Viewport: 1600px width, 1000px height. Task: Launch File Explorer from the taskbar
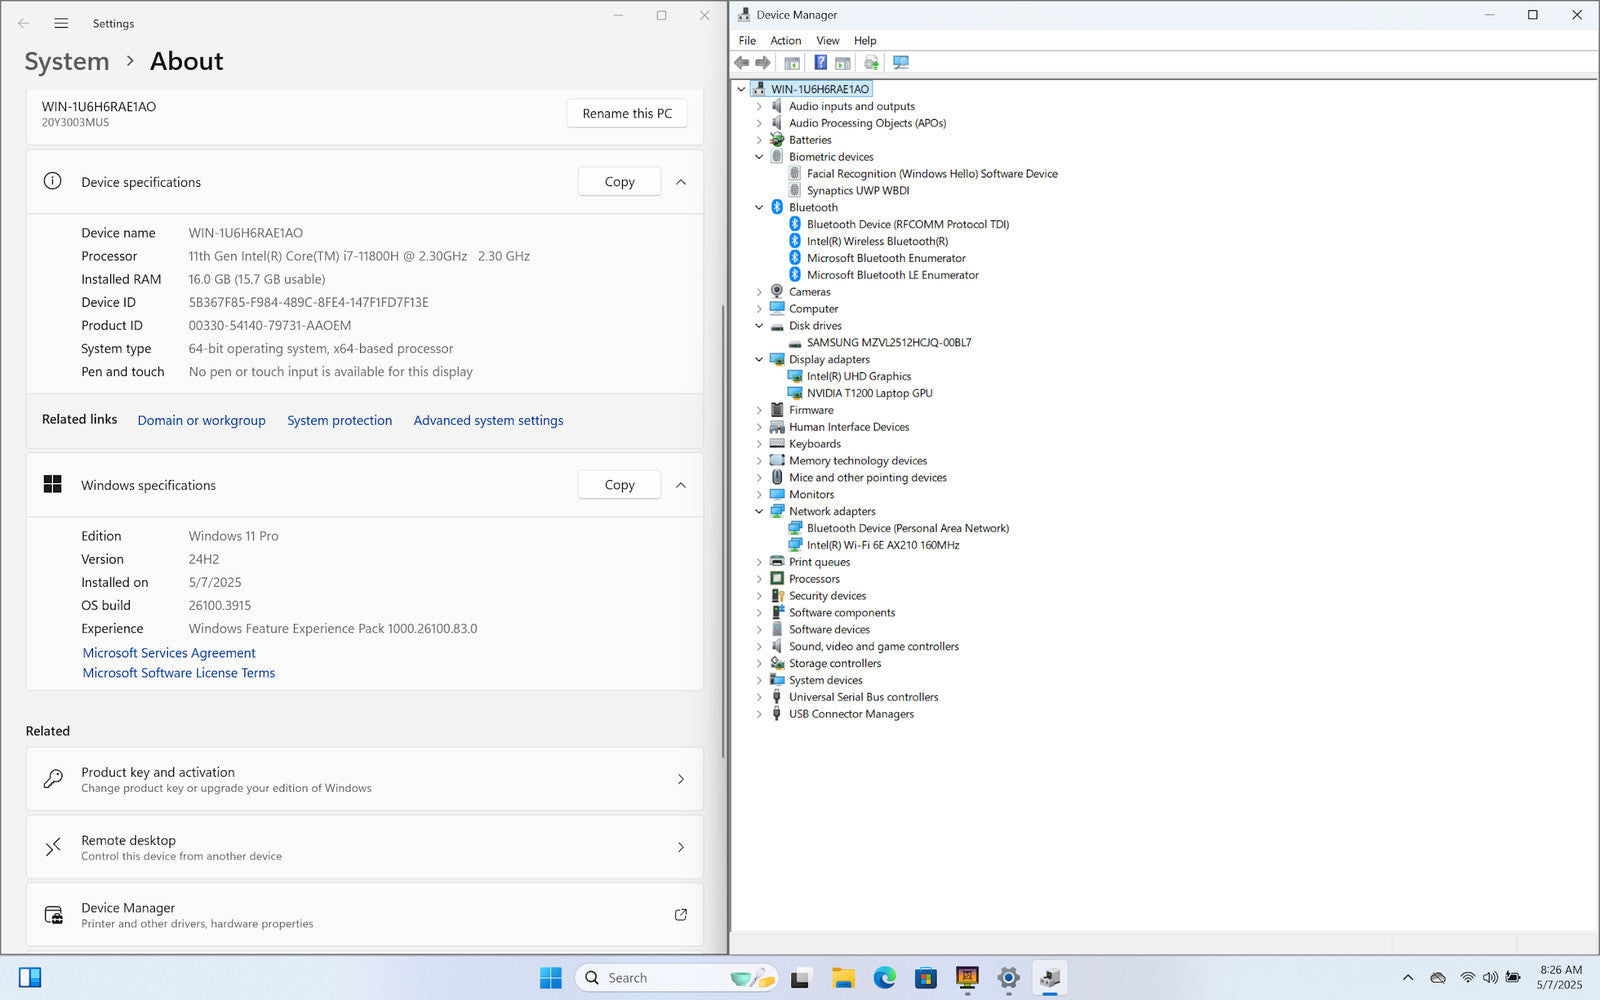coord(843,978)
